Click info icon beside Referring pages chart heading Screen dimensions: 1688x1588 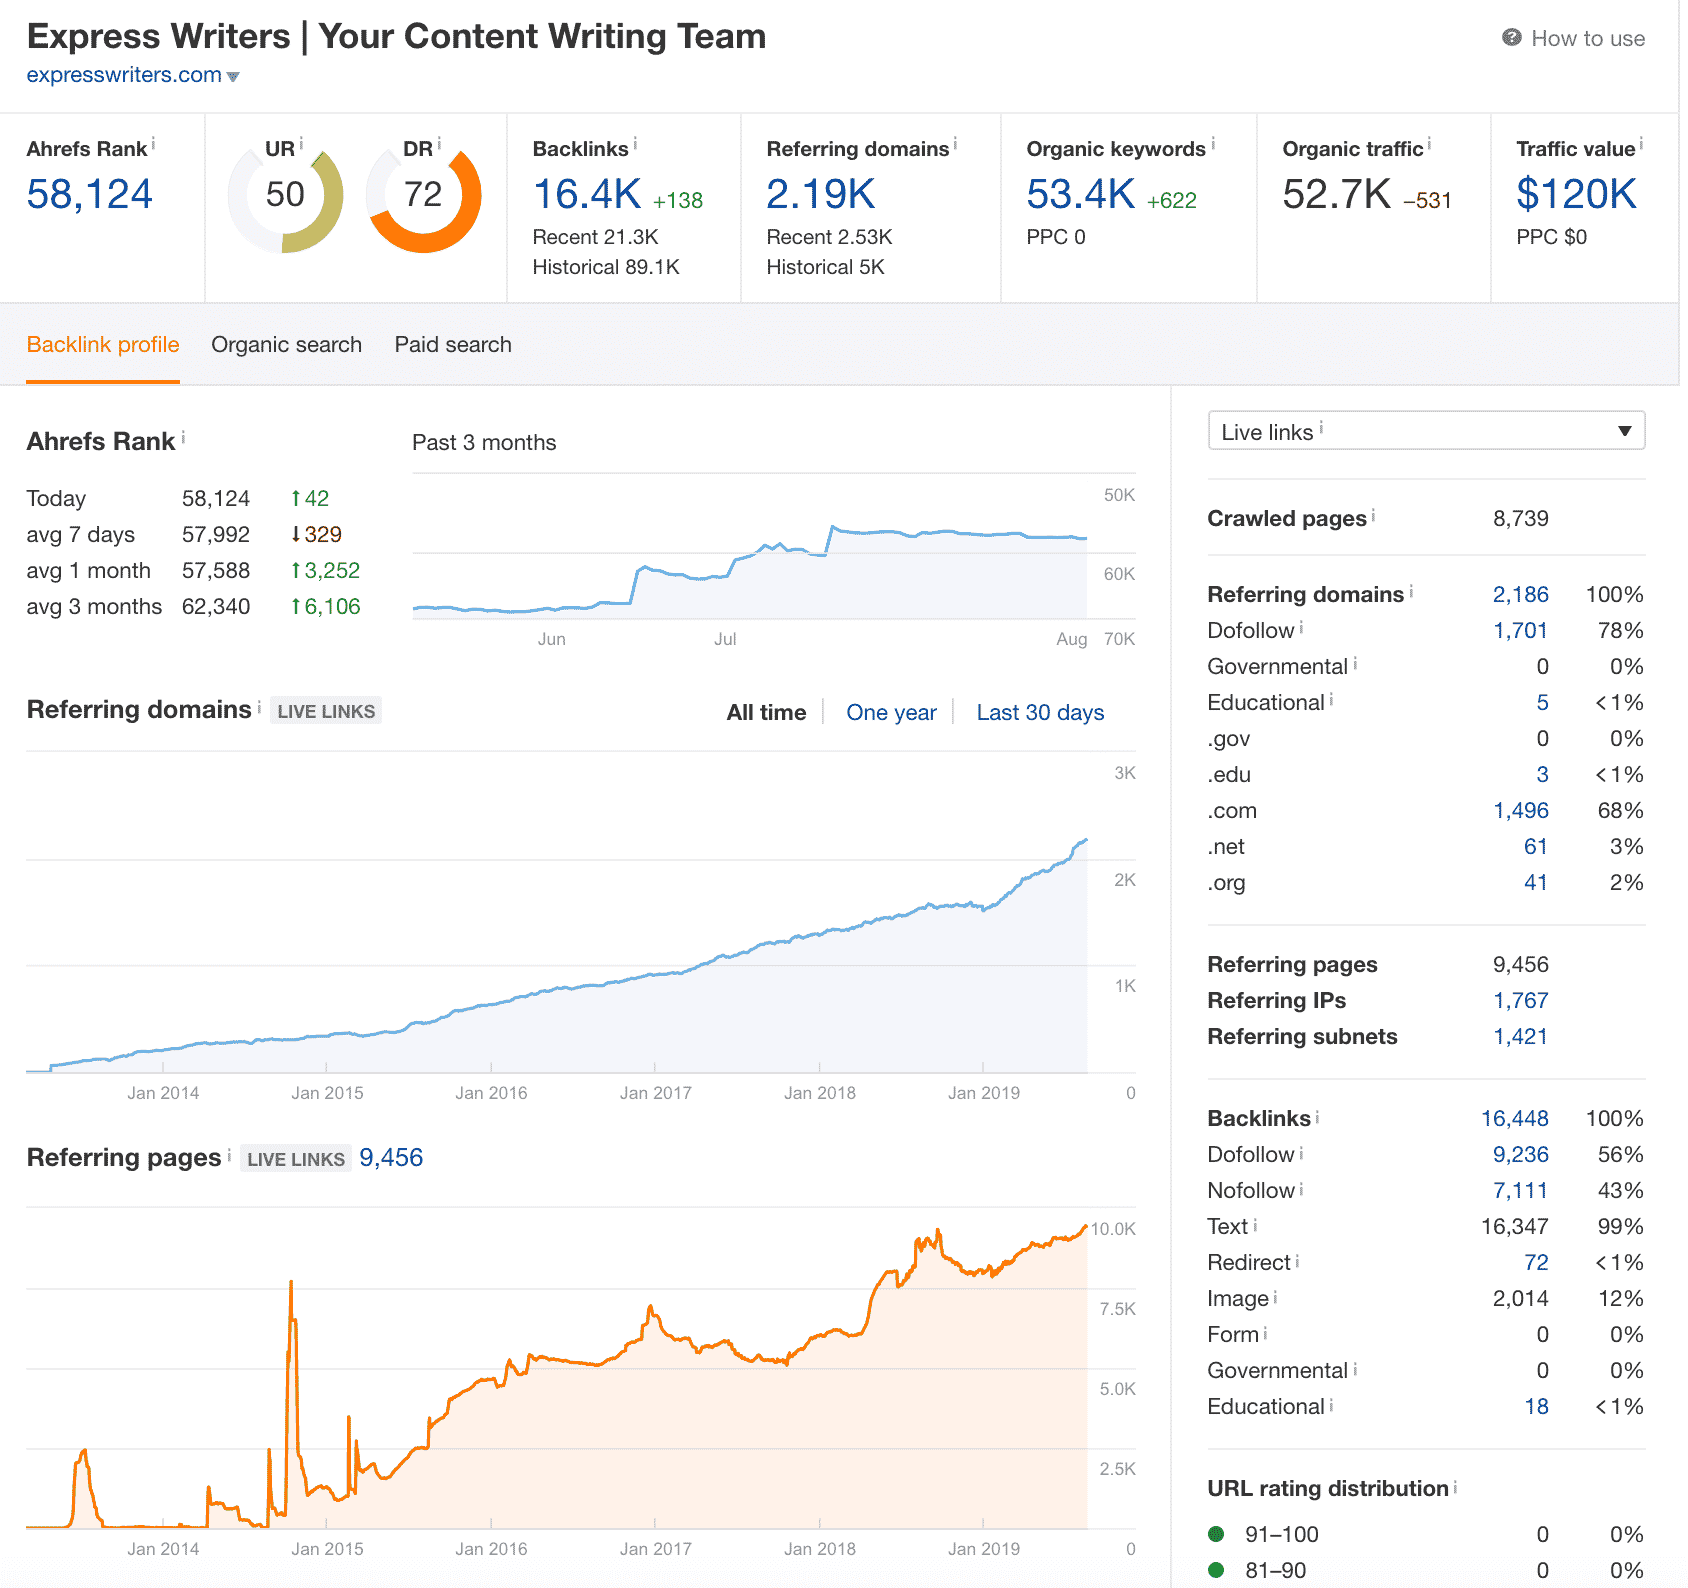tap(229, 1154)
